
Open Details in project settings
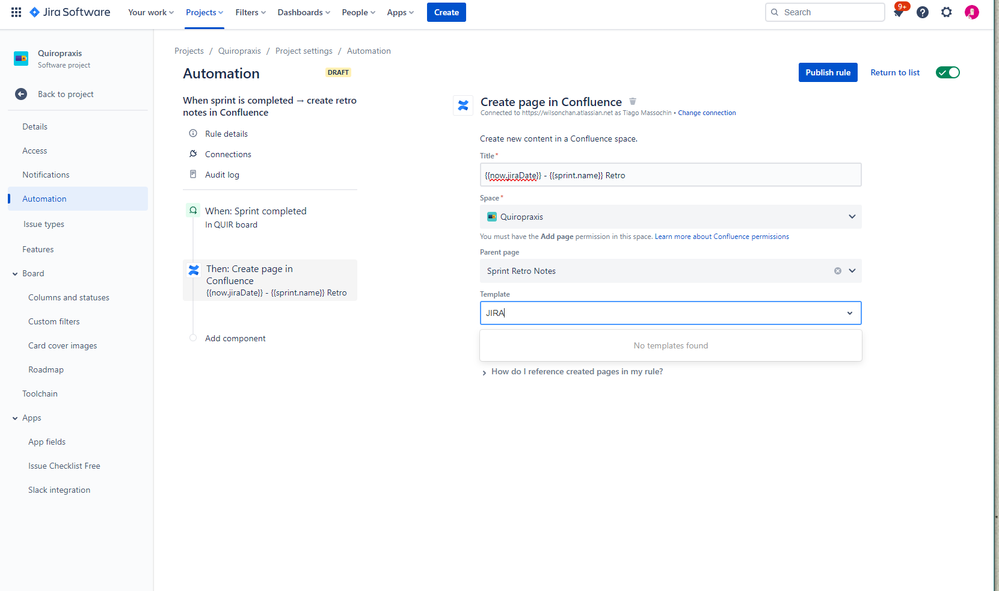[34, 127]
